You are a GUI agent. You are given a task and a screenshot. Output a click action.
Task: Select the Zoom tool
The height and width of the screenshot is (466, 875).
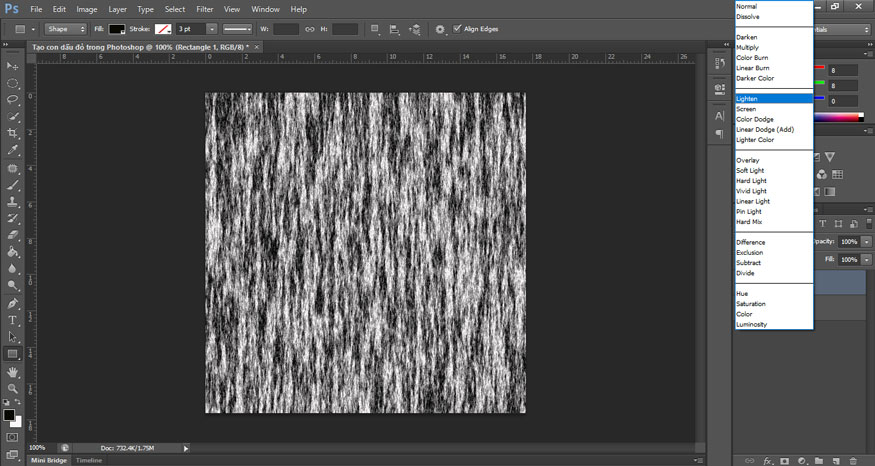12,389
